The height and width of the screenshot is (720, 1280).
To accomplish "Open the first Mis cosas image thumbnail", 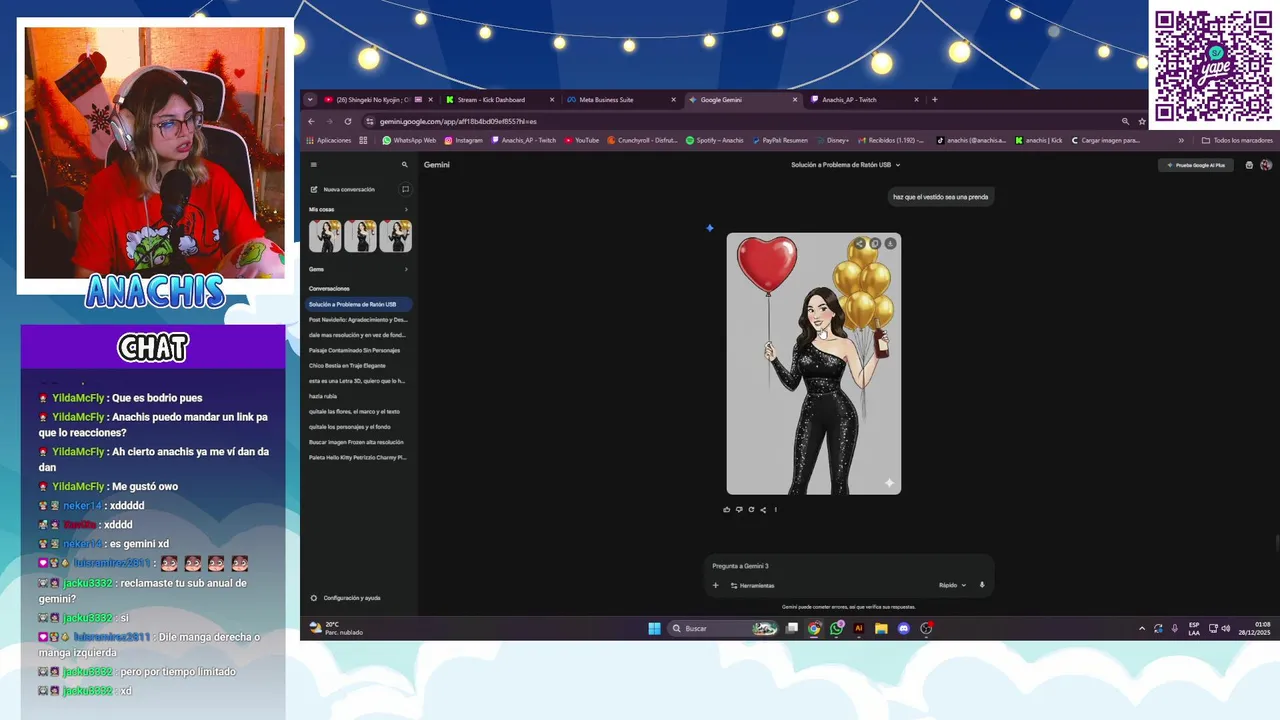I will coord(325,236).
